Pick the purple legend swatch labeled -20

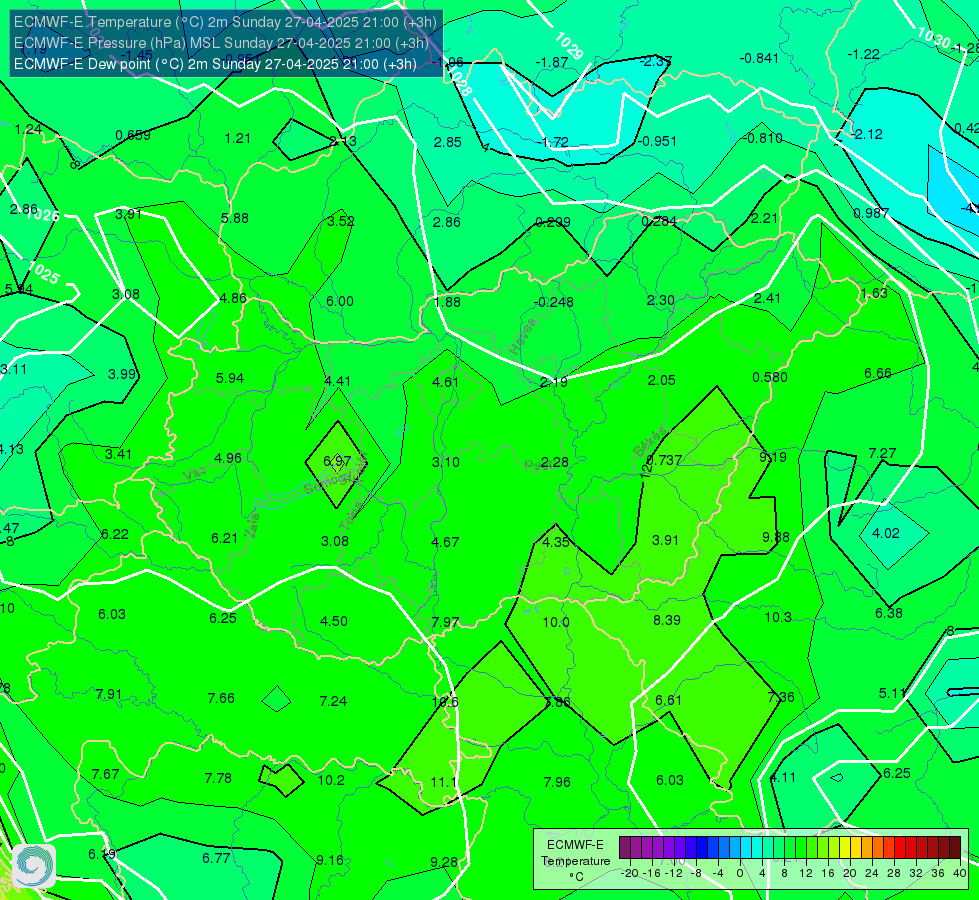click(x=625, y=848)
